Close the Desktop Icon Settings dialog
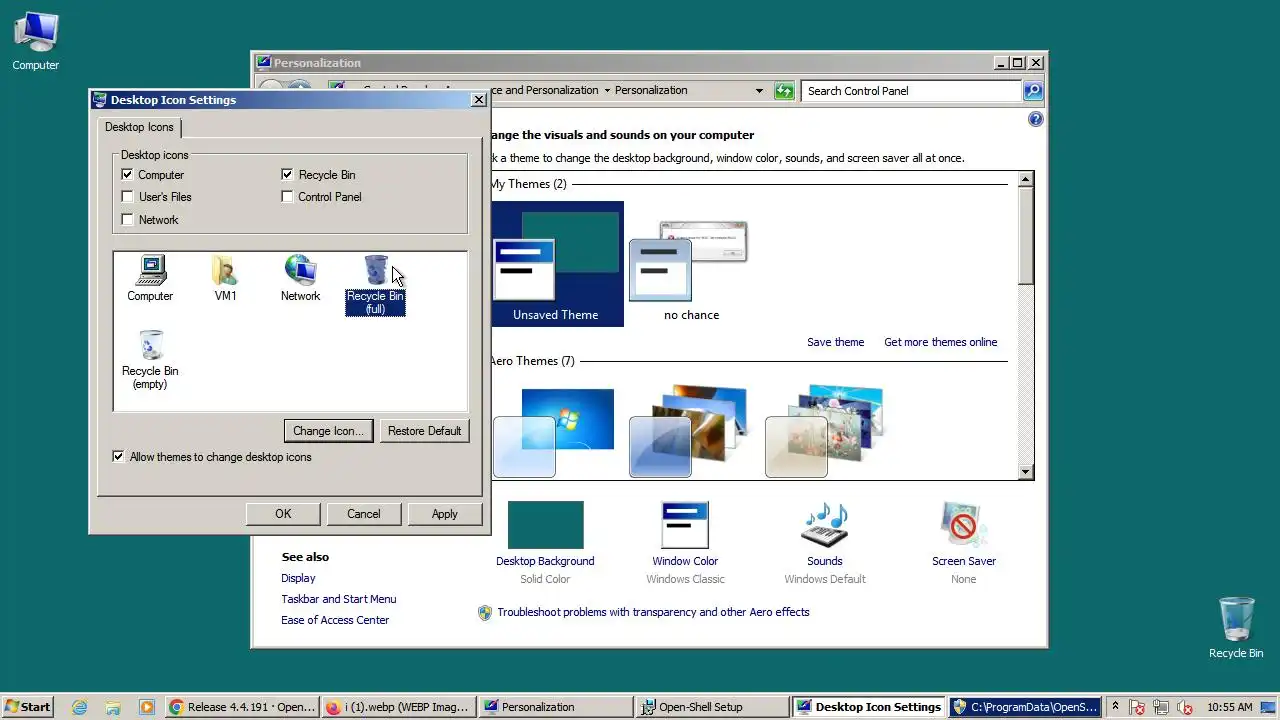Screen dimensions: 1280x720 click(x=478, y=100)
